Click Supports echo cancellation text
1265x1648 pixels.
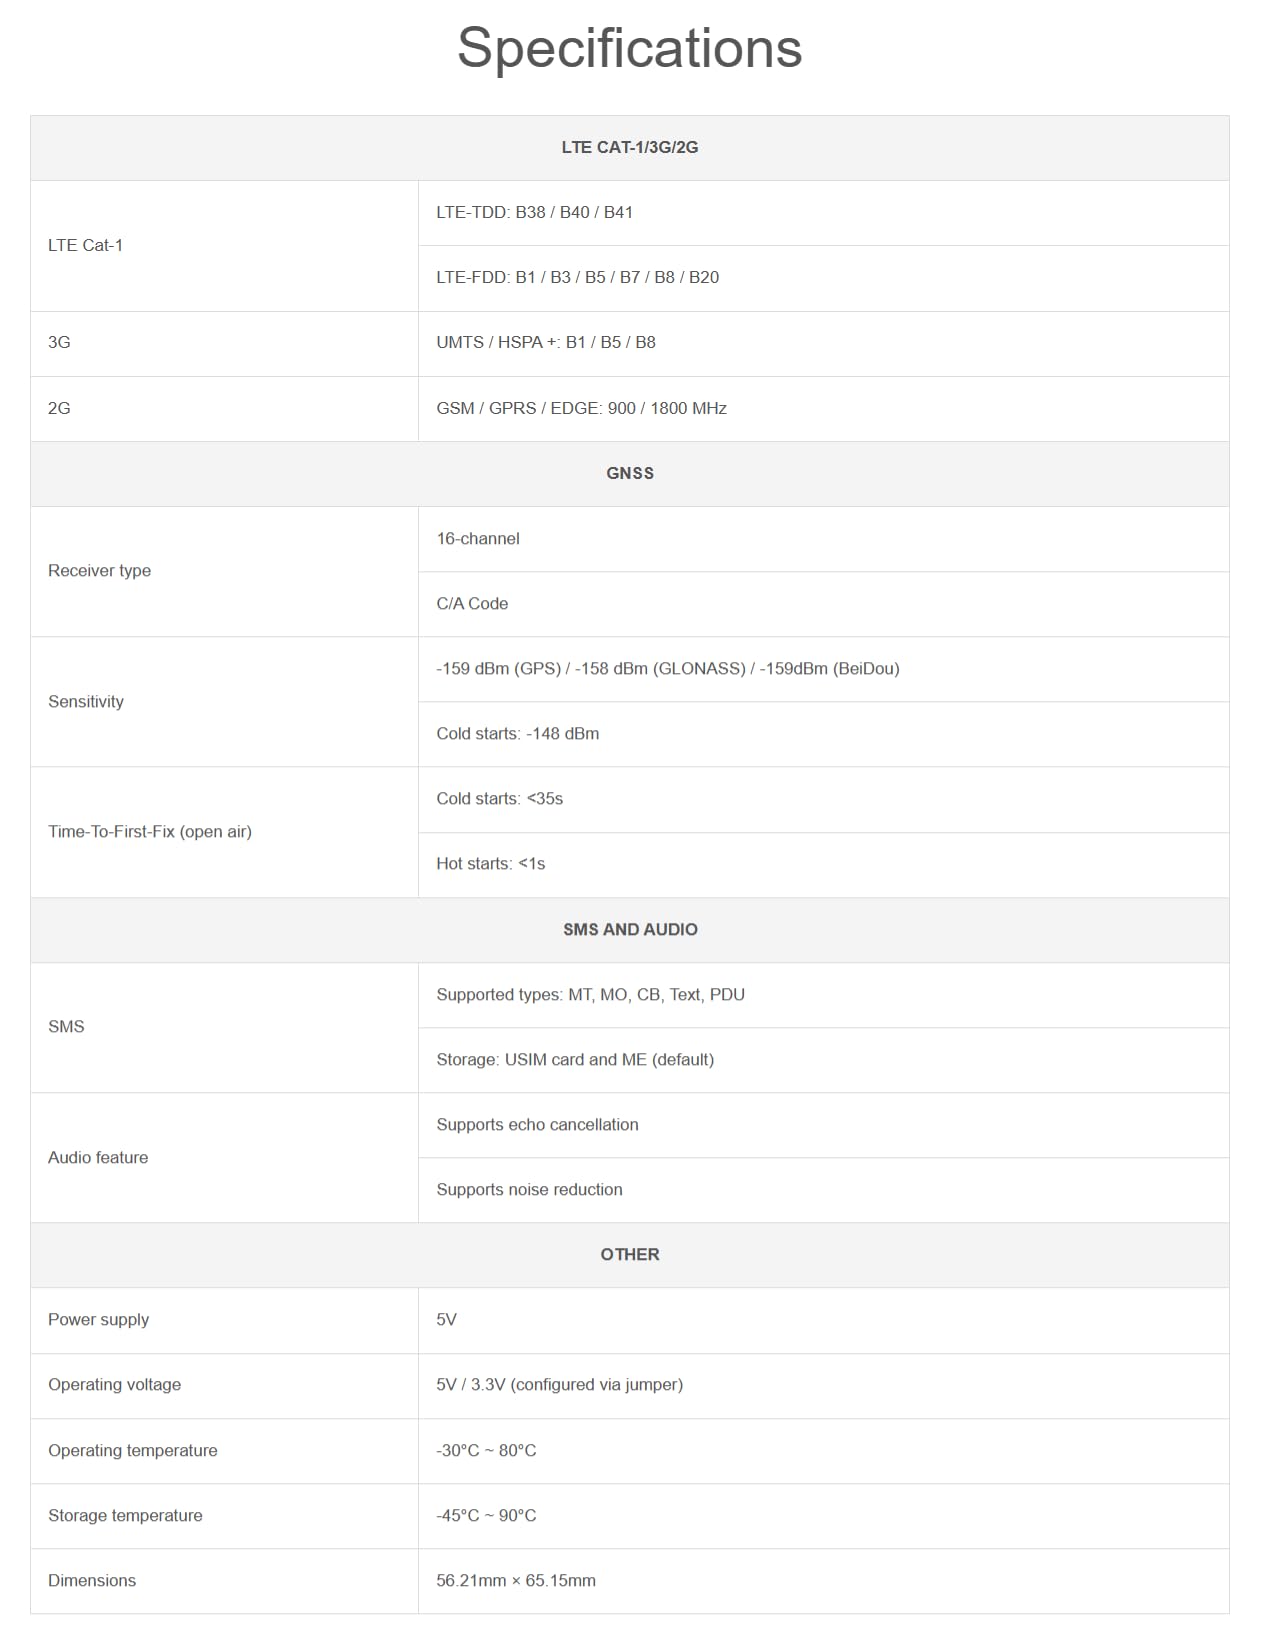537,1125
